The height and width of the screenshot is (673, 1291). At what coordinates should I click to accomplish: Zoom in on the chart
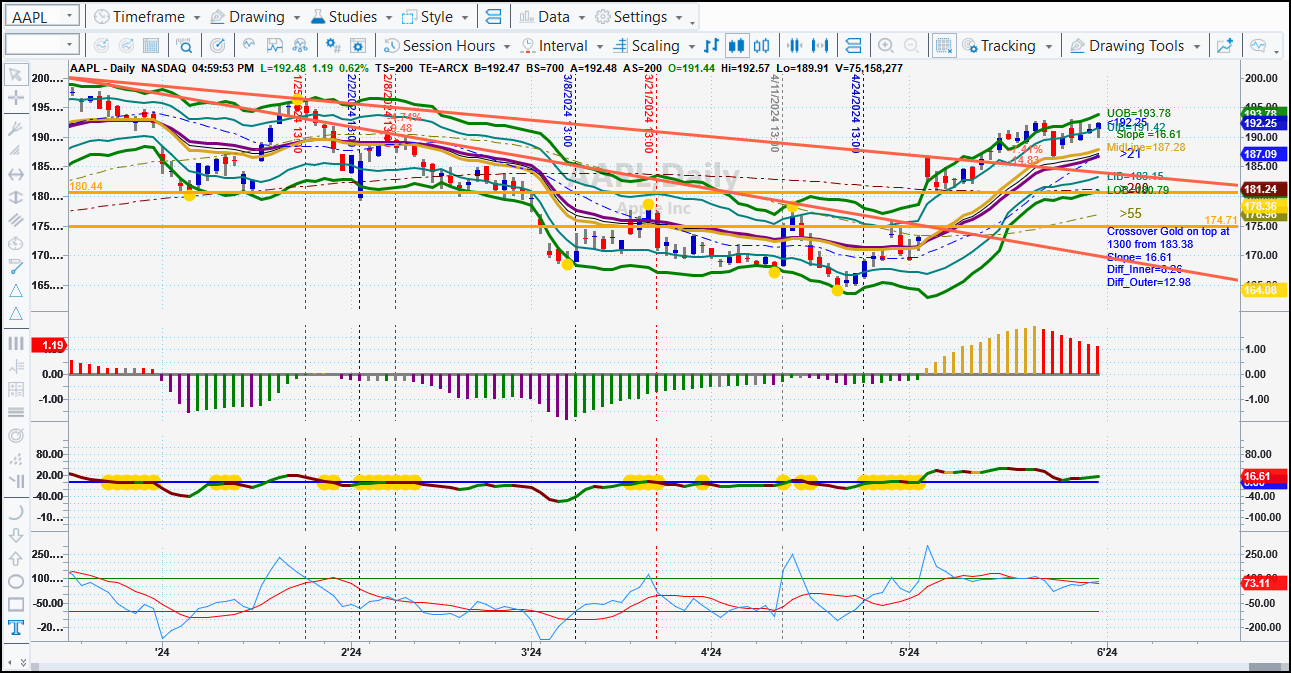[x=885, y=45]
